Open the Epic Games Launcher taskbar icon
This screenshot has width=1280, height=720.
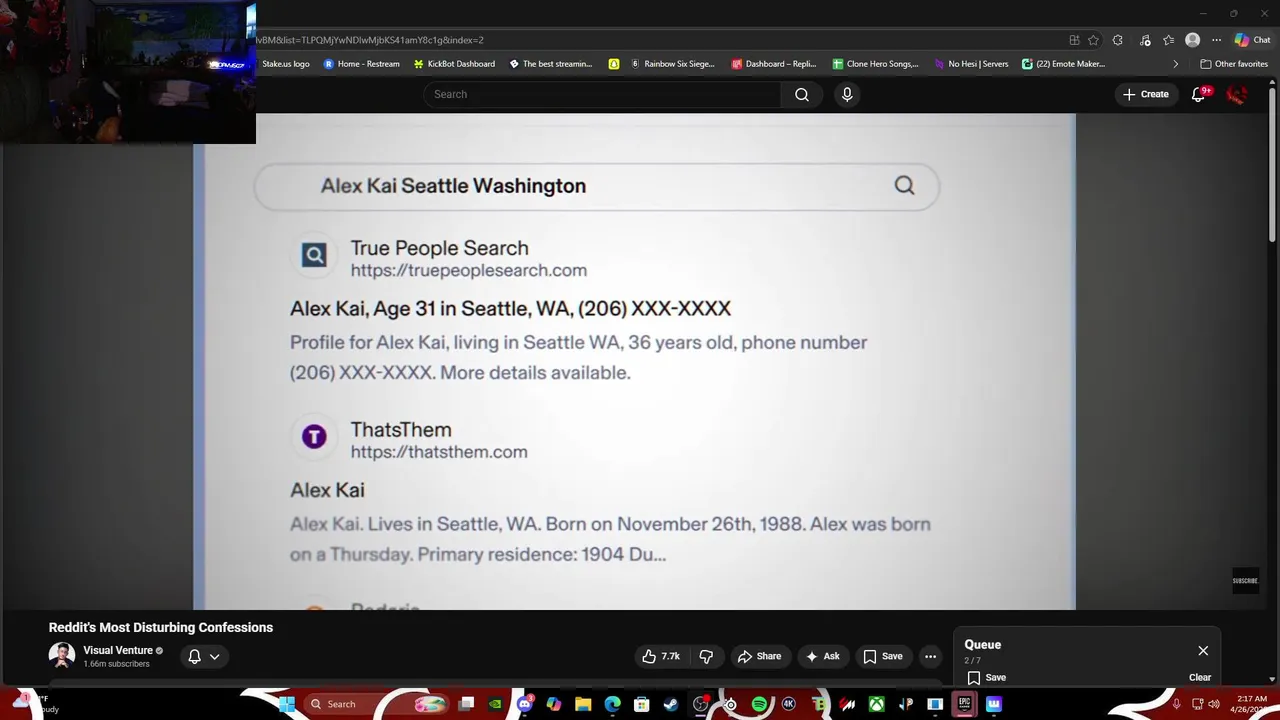(964, 704)
